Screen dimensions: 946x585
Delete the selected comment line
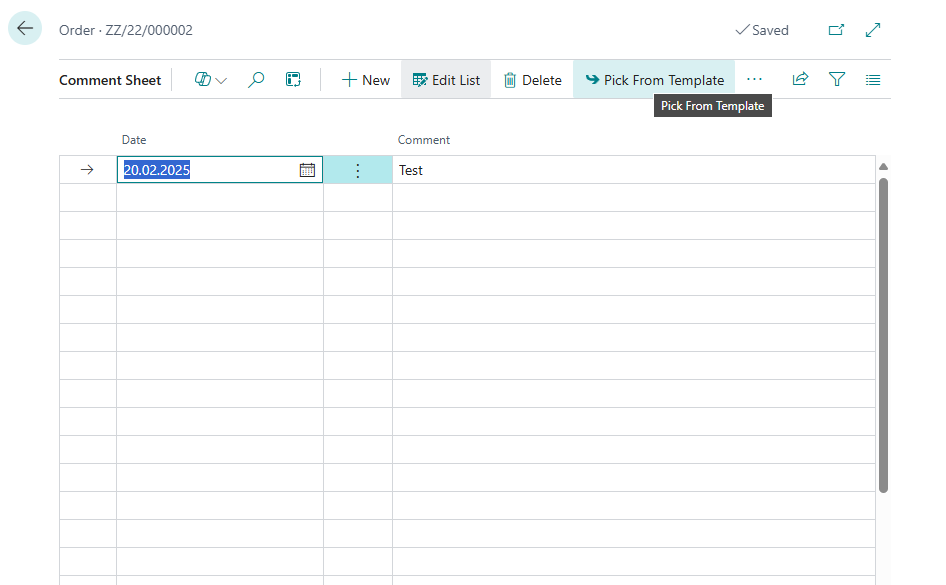(x=532, y=80)
